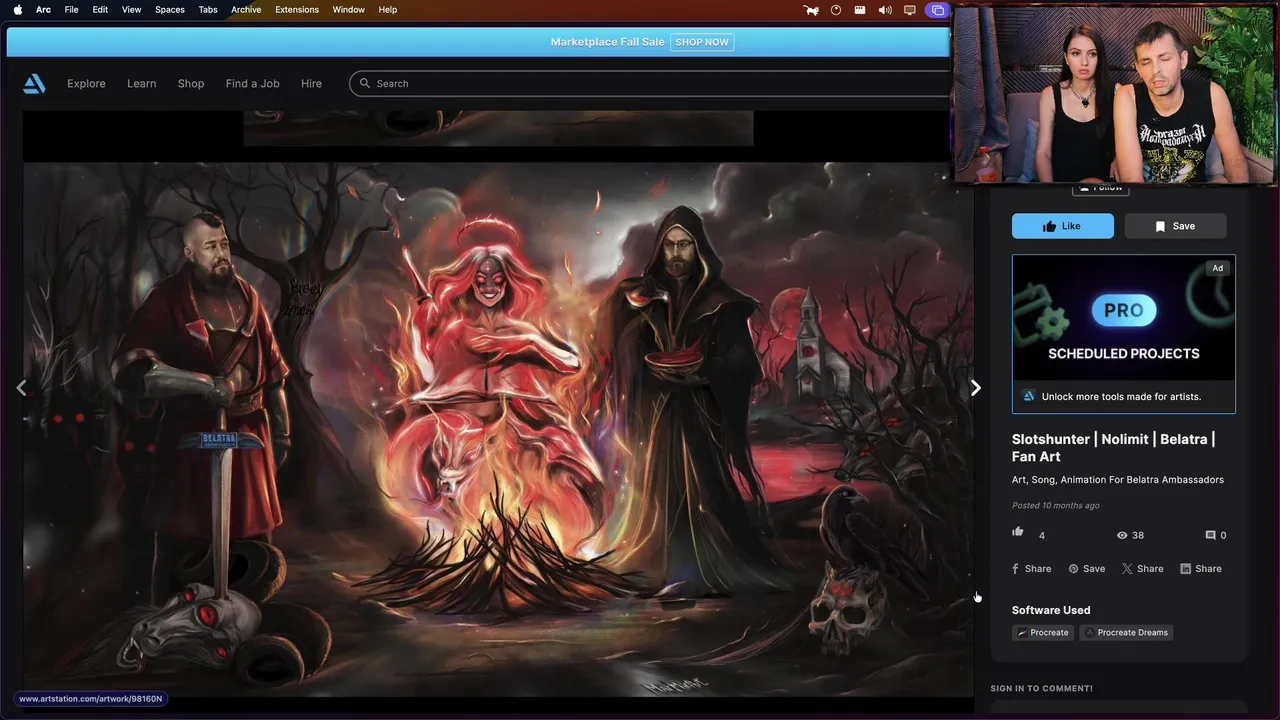The height and width of the screenshot is (720, 1280).
Task: Open the Find a Job link
Action: click(x=252, y=84)
